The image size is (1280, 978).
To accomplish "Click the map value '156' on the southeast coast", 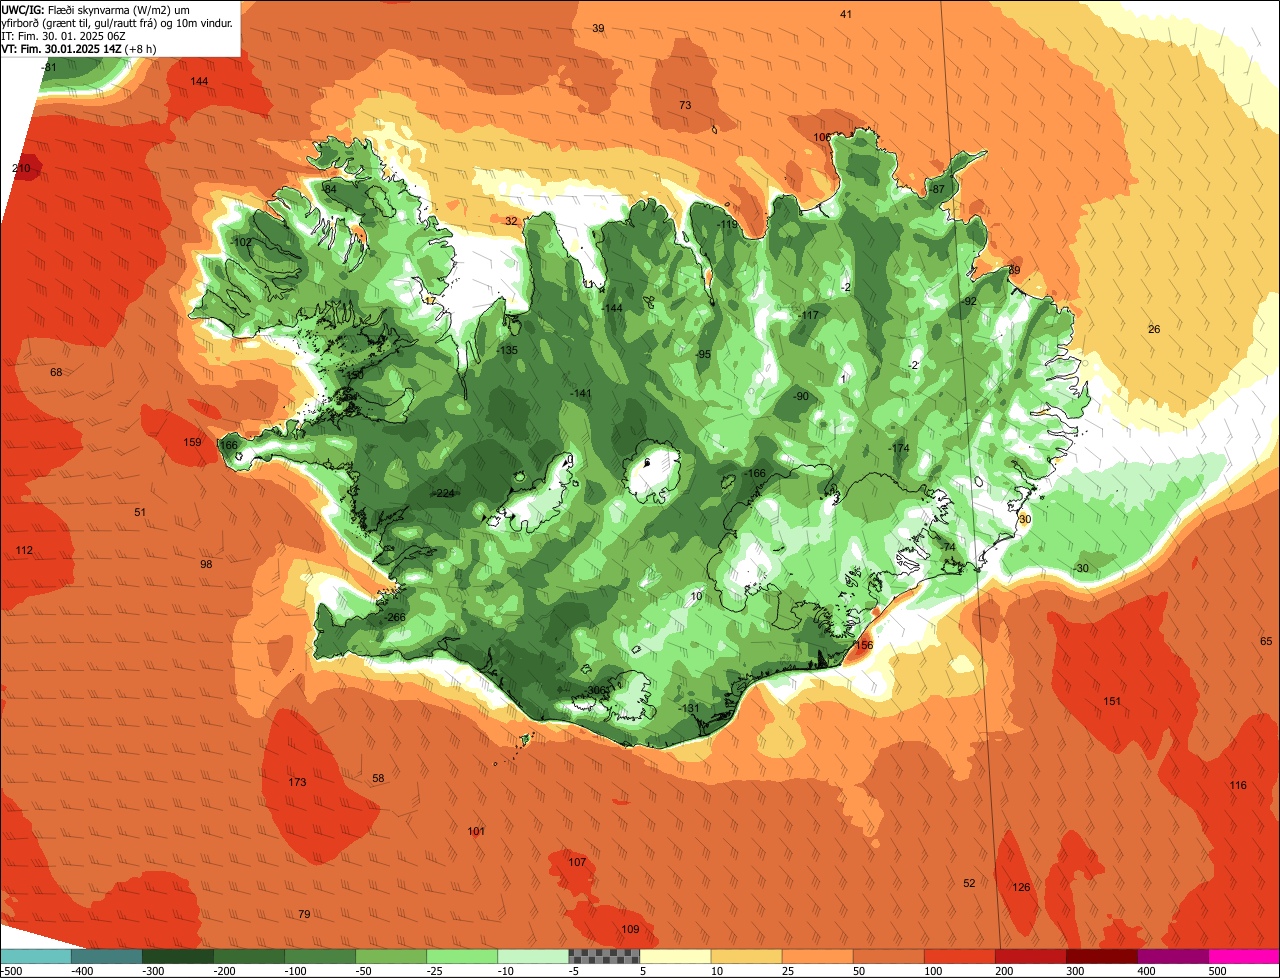I will (864, 645).
